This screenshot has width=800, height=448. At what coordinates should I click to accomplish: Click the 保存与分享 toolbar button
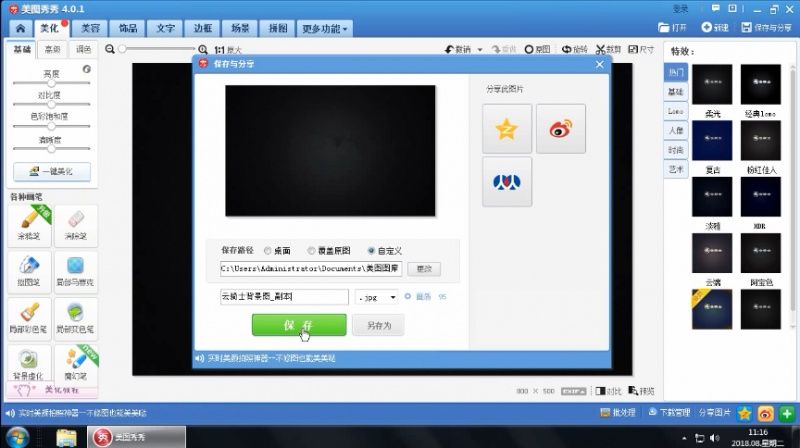click(x=766, y=28)
